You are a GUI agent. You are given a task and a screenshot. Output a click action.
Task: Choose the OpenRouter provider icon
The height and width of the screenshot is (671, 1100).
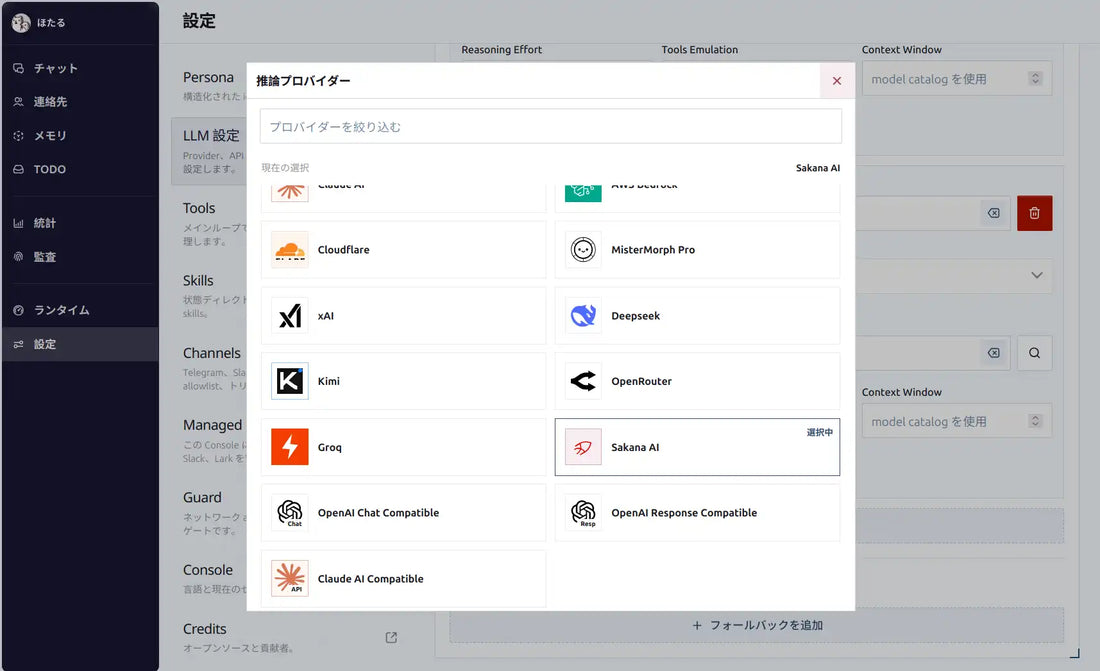point(583,381)
